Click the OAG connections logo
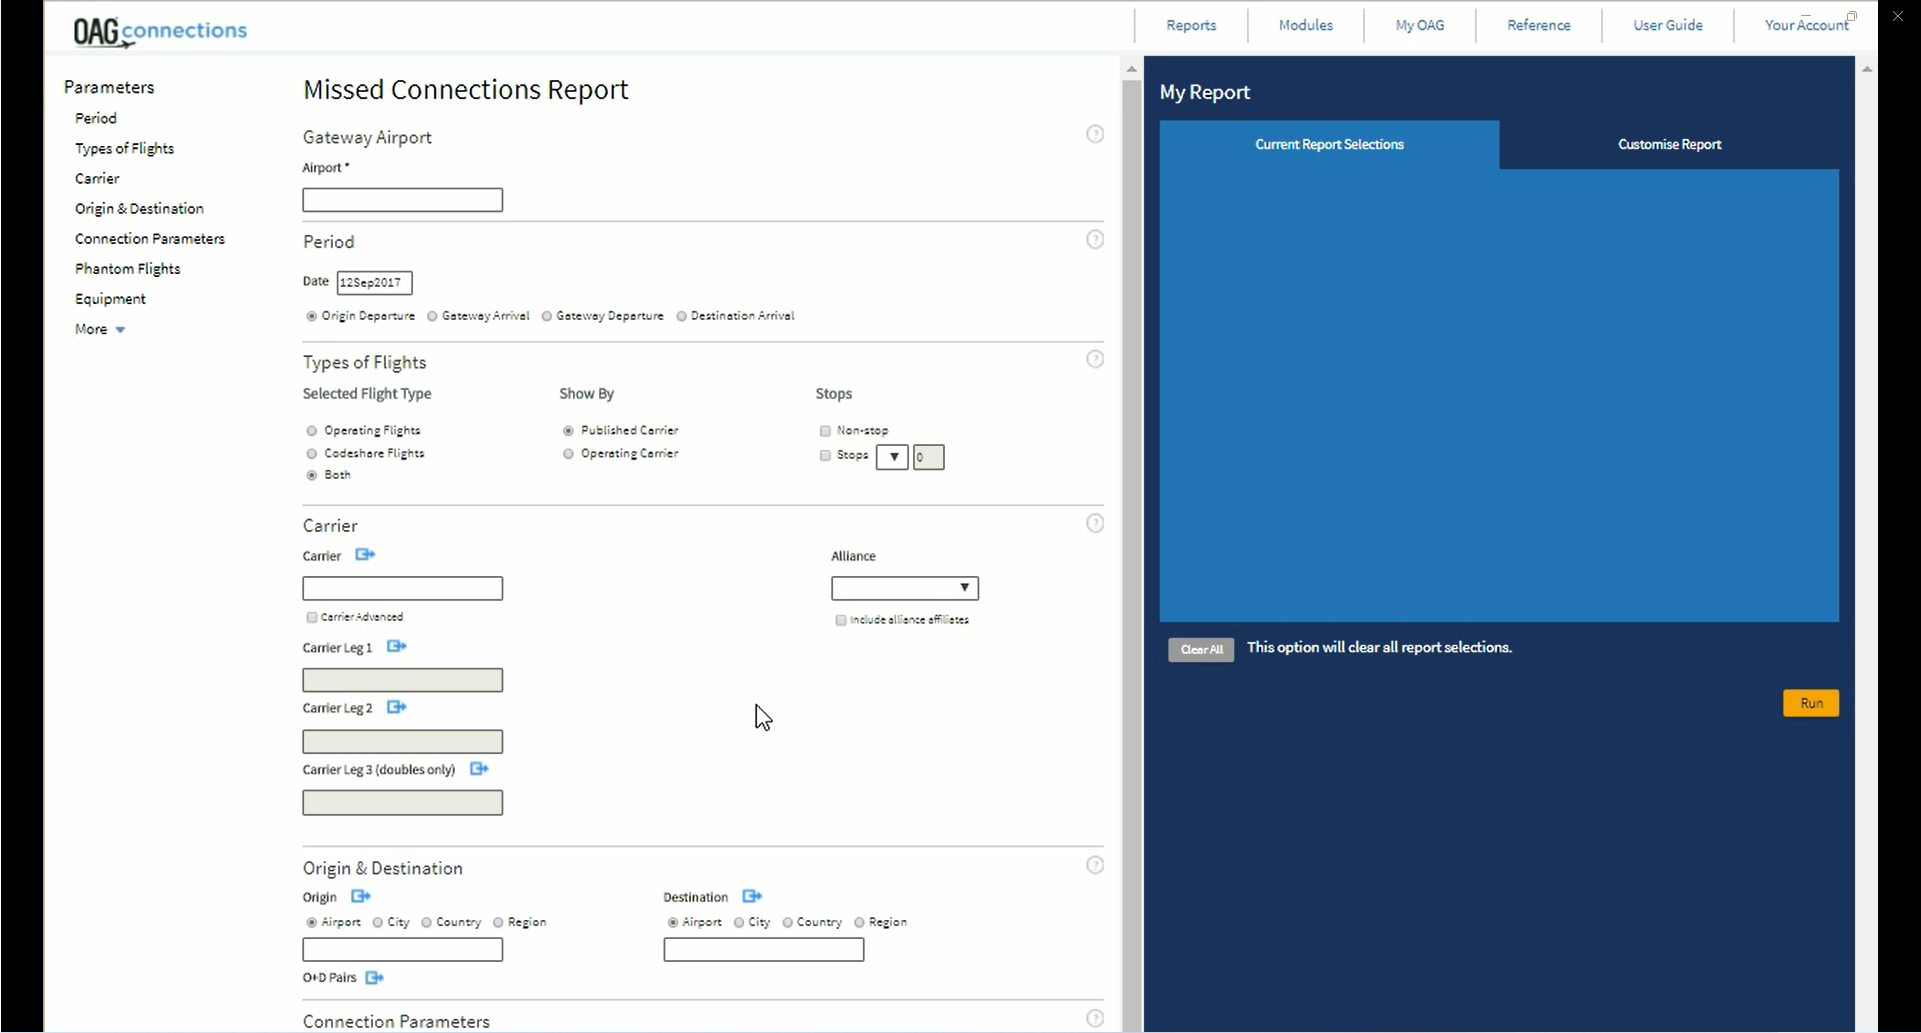 (160, 31)
